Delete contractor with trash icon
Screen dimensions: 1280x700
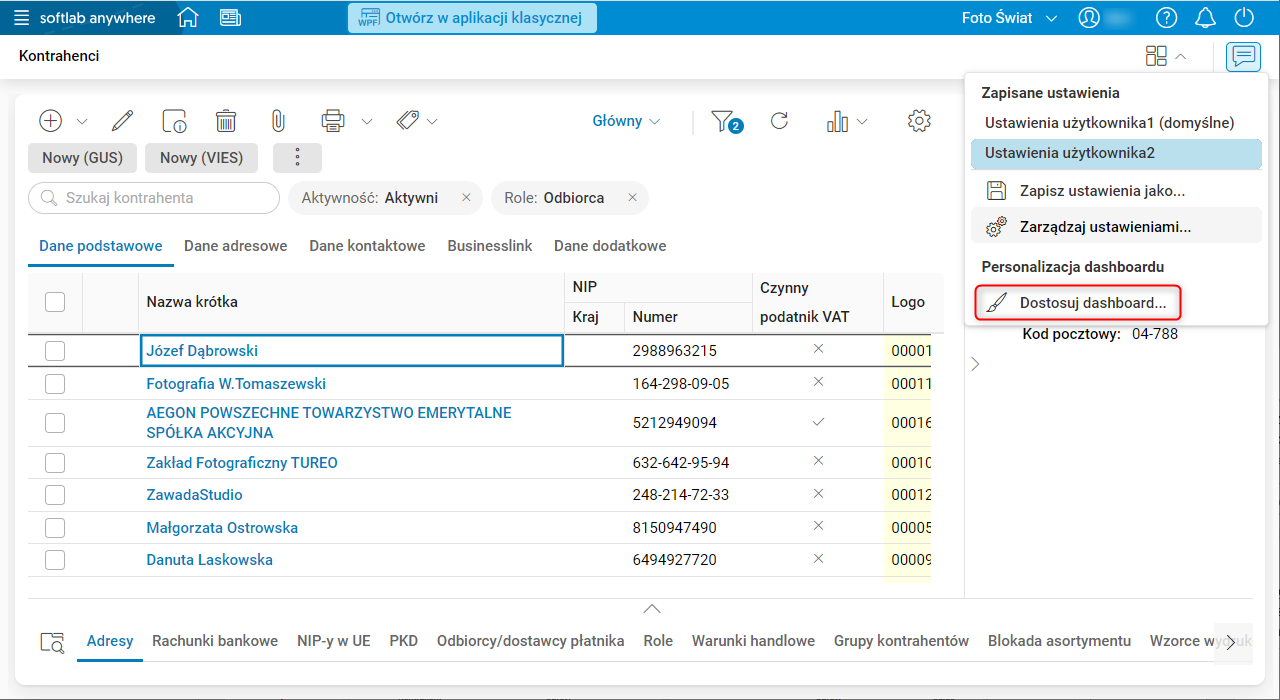(x=226, y=121)
